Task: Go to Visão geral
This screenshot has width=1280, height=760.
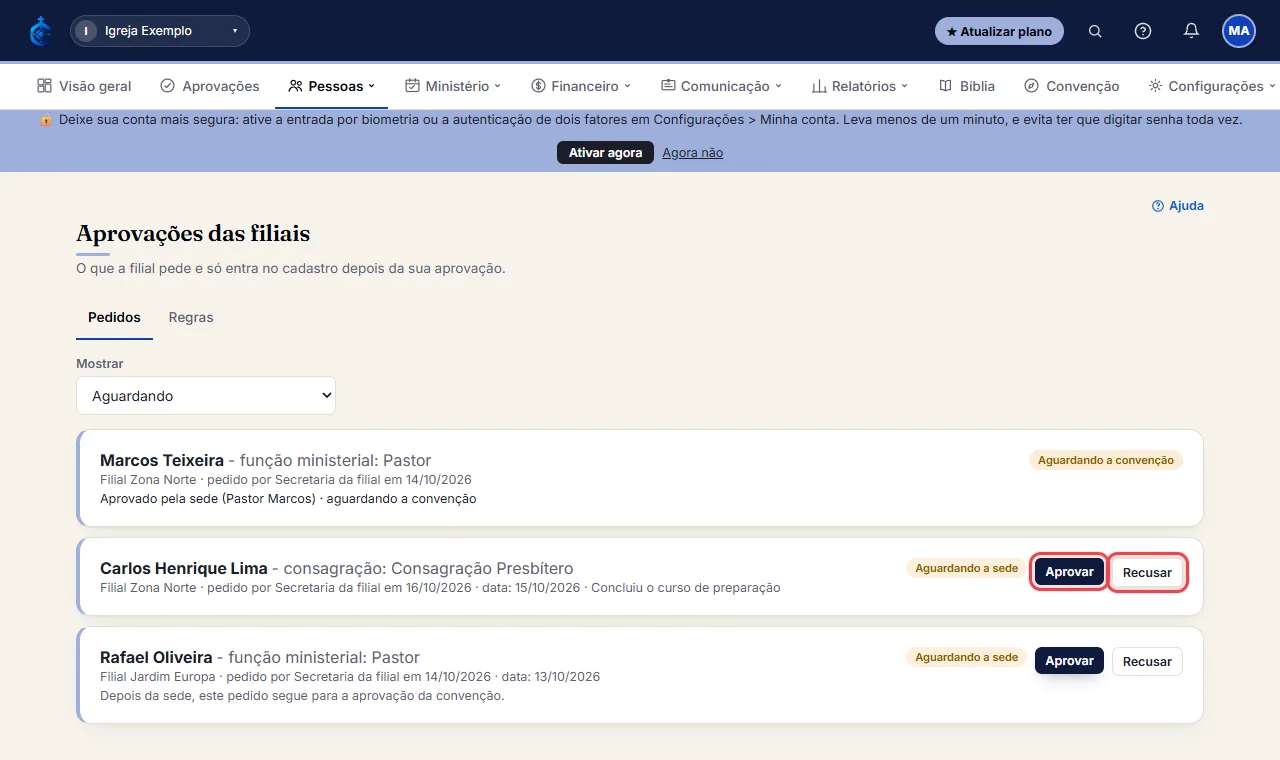Action: [x=84, y=86]
